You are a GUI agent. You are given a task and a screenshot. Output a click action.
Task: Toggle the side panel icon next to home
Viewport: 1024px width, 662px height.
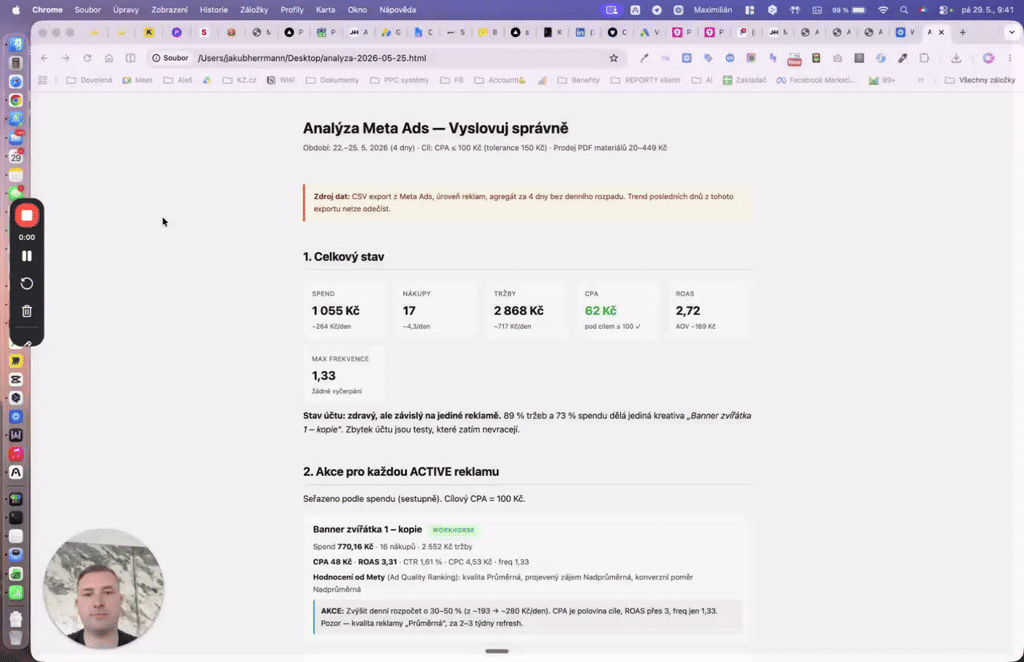click(131, 58)
